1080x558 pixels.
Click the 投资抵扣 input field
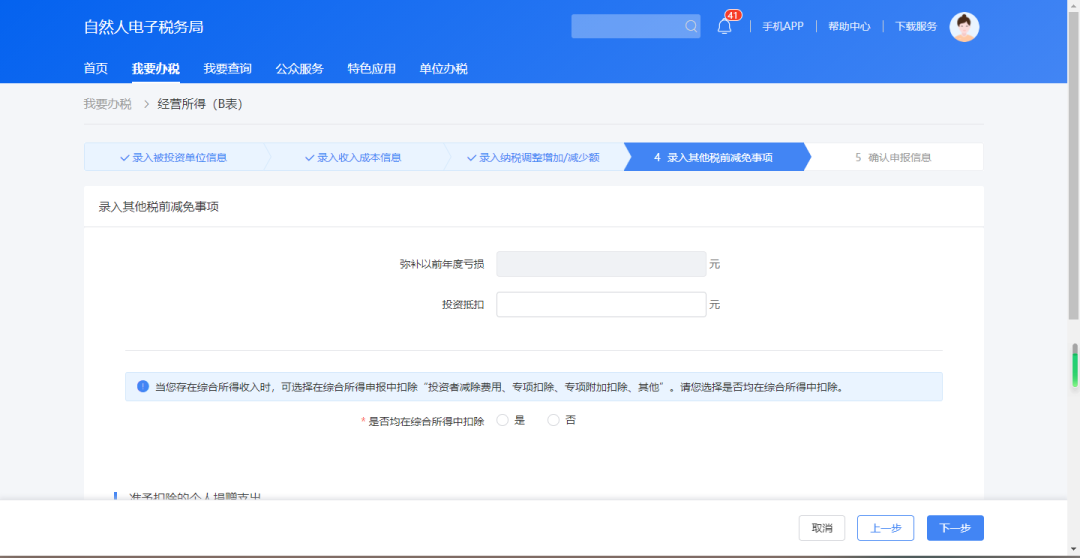(x=601, y=305)
